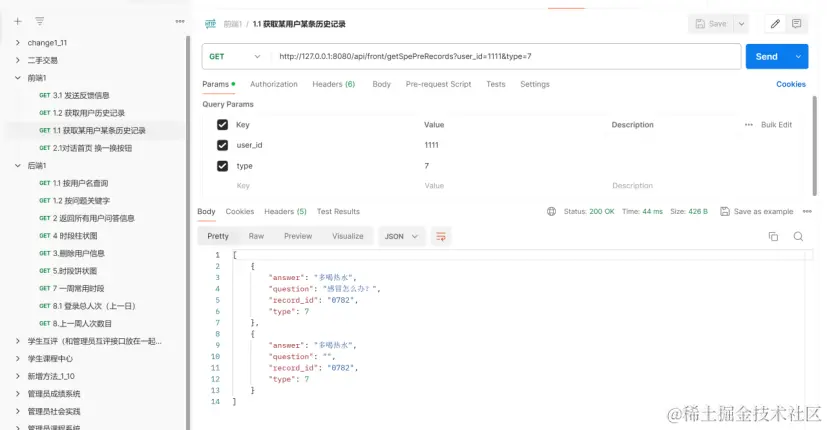Collapse the 后端1 collection

17,165
